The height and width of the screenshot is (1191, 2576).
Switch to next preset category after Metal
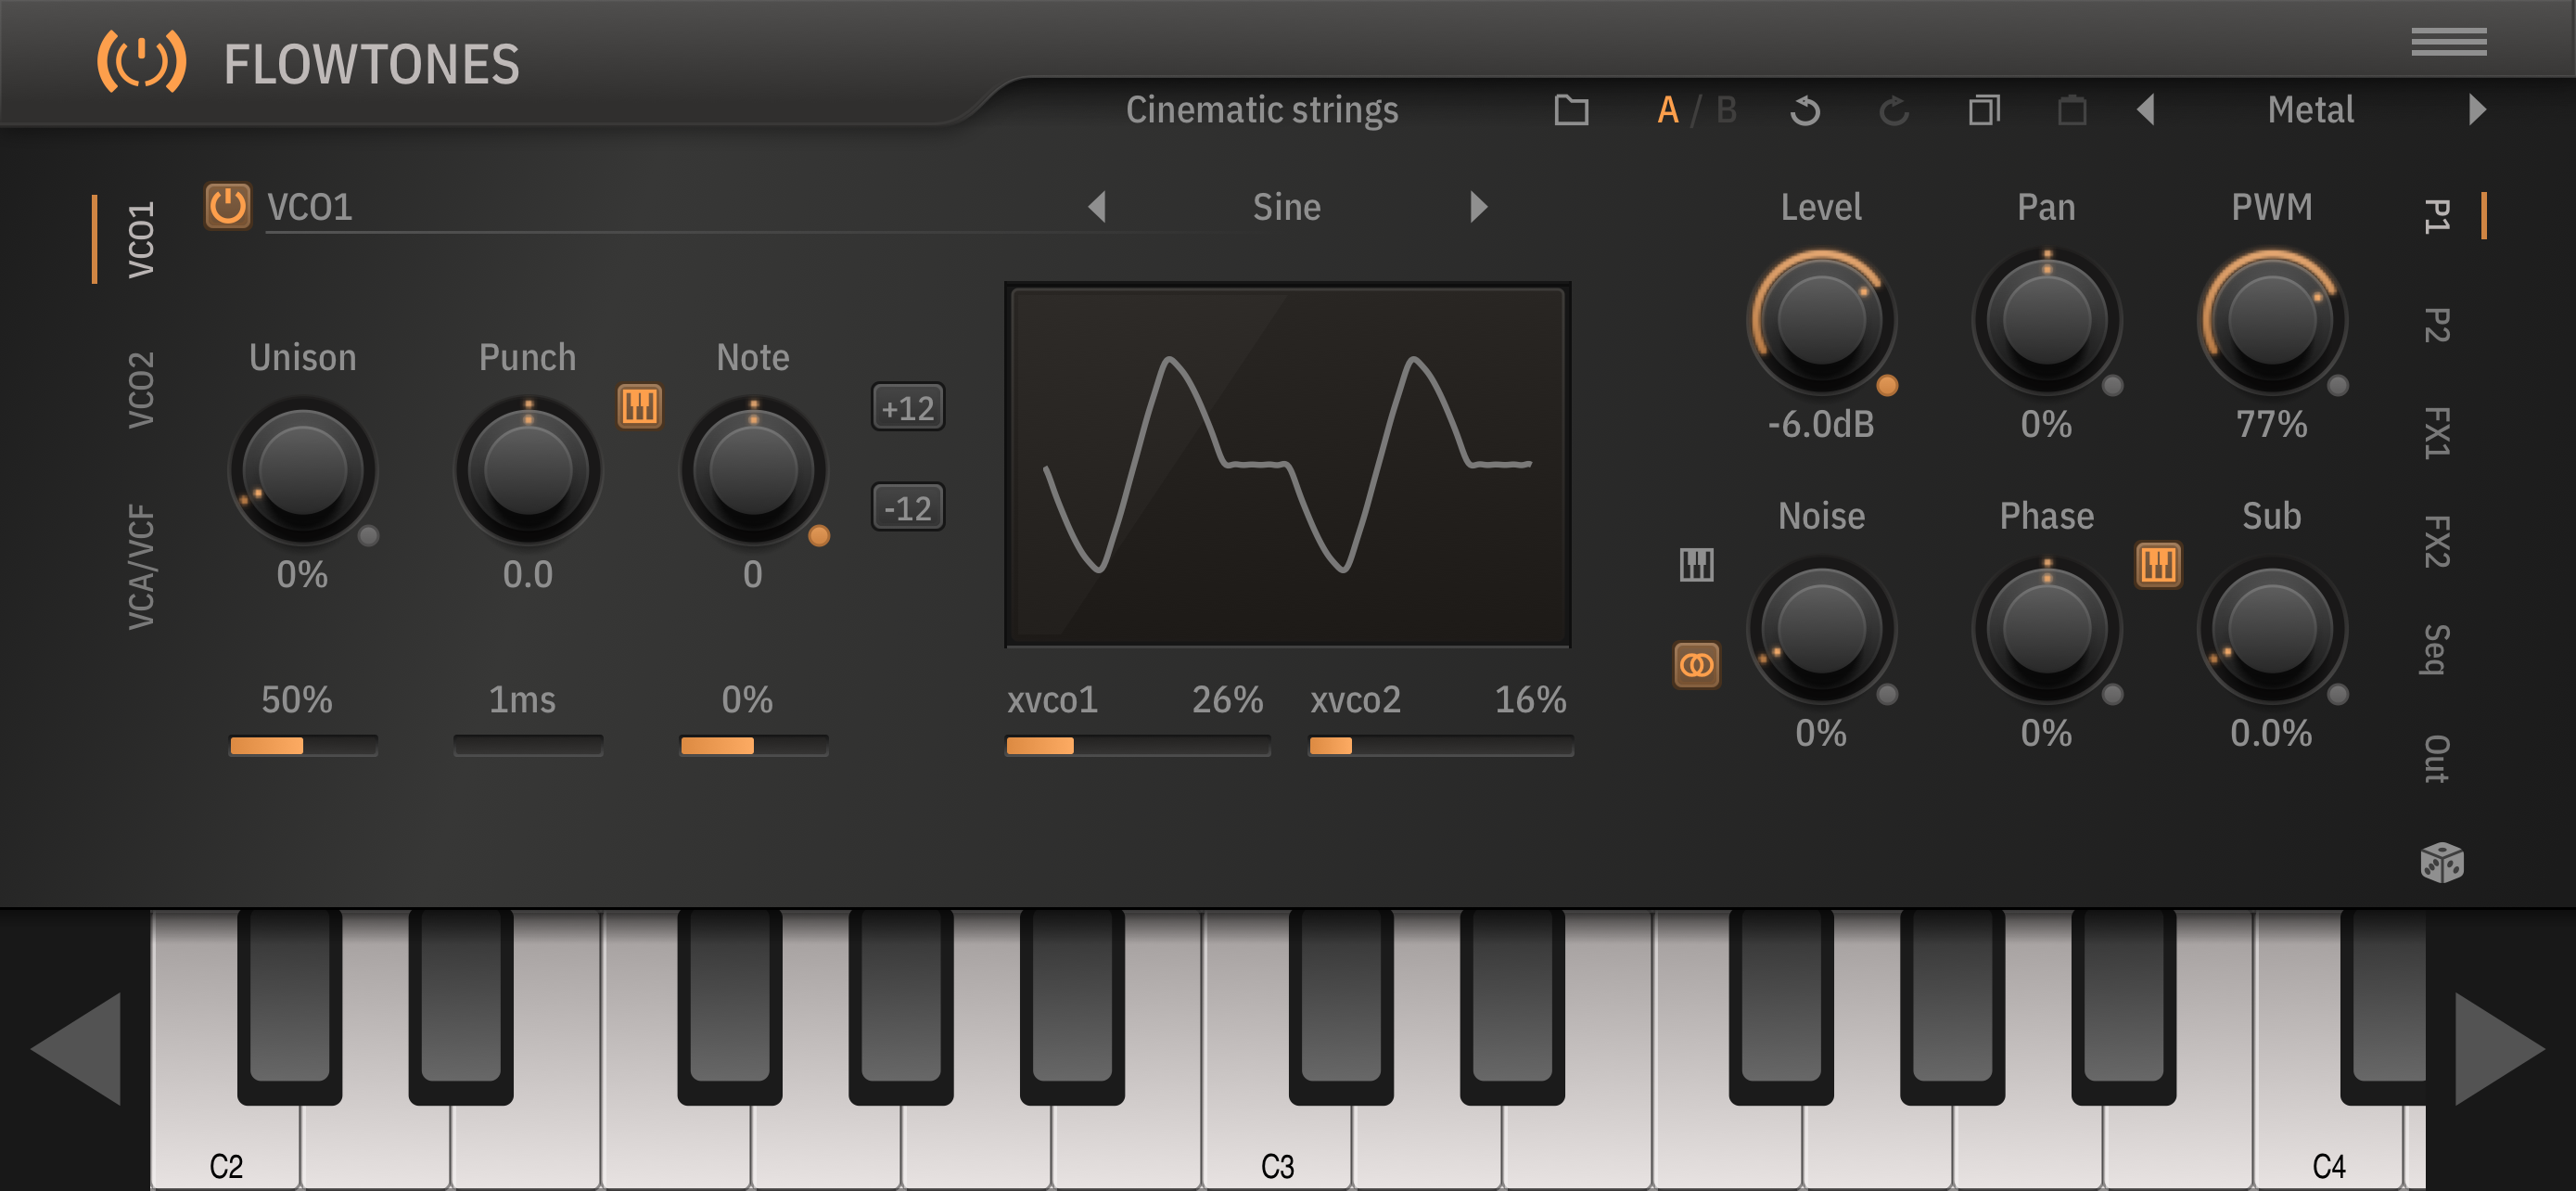(x=2476, y=109)
